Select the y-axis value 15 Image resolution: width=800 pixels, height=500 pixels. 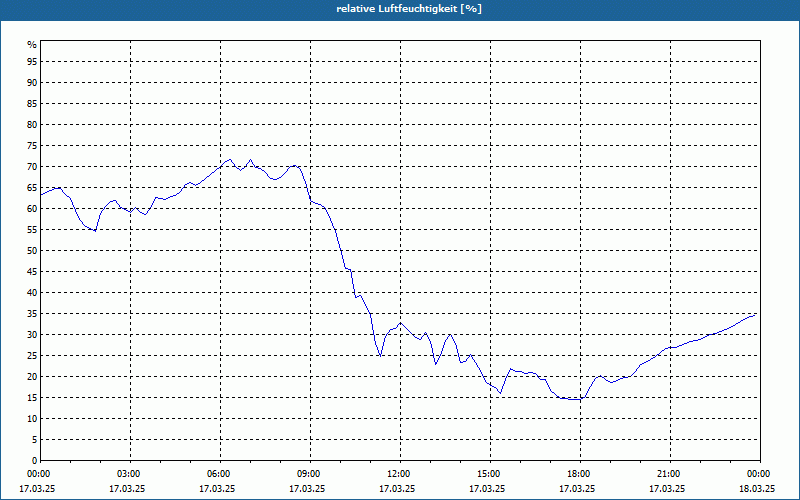[x=32, y=398]
